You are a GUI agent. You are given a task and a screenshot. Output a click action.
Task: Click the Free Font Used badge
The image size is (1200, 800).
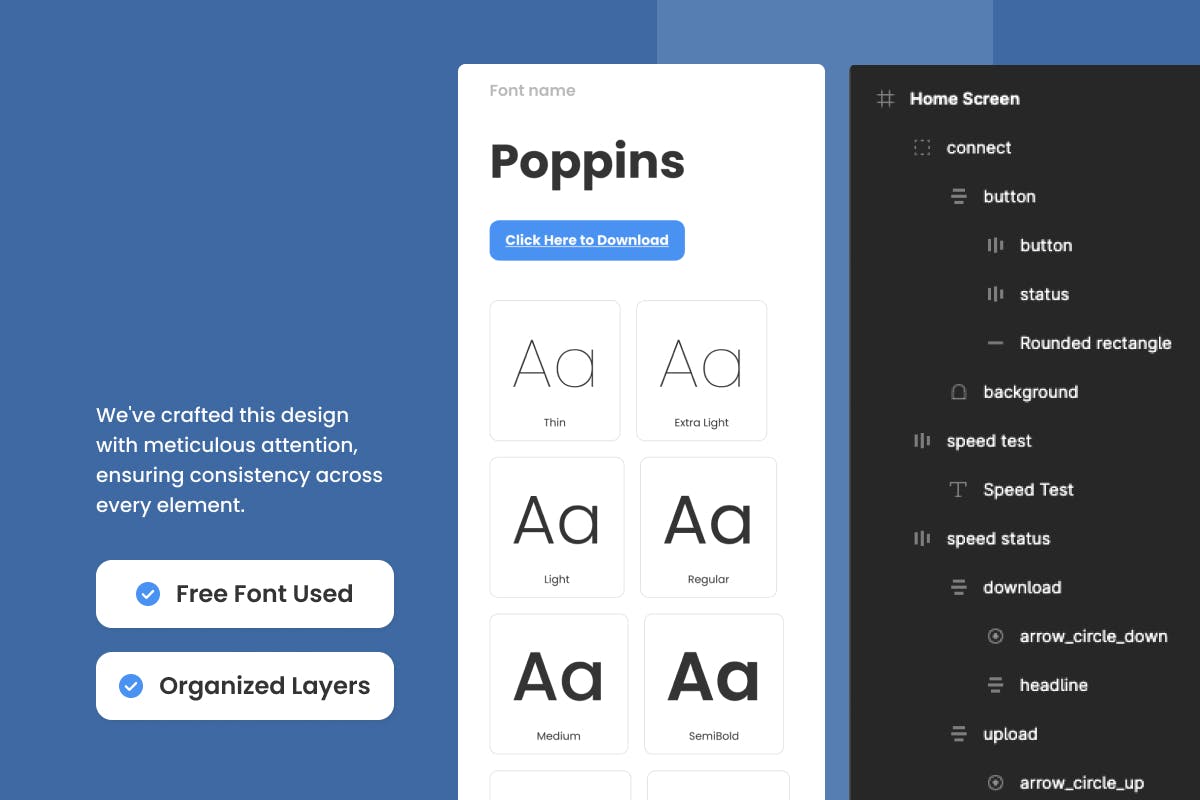click(x=245, y=594)
